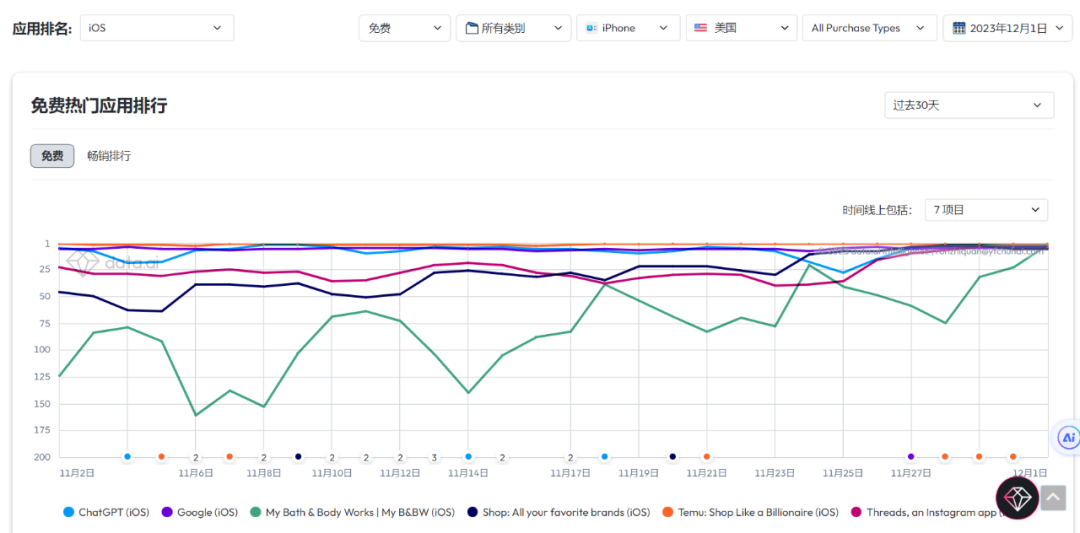The image size is (1080, 533).
Task: Open the 所有类别 category dropdown
Action: (514, 28)
